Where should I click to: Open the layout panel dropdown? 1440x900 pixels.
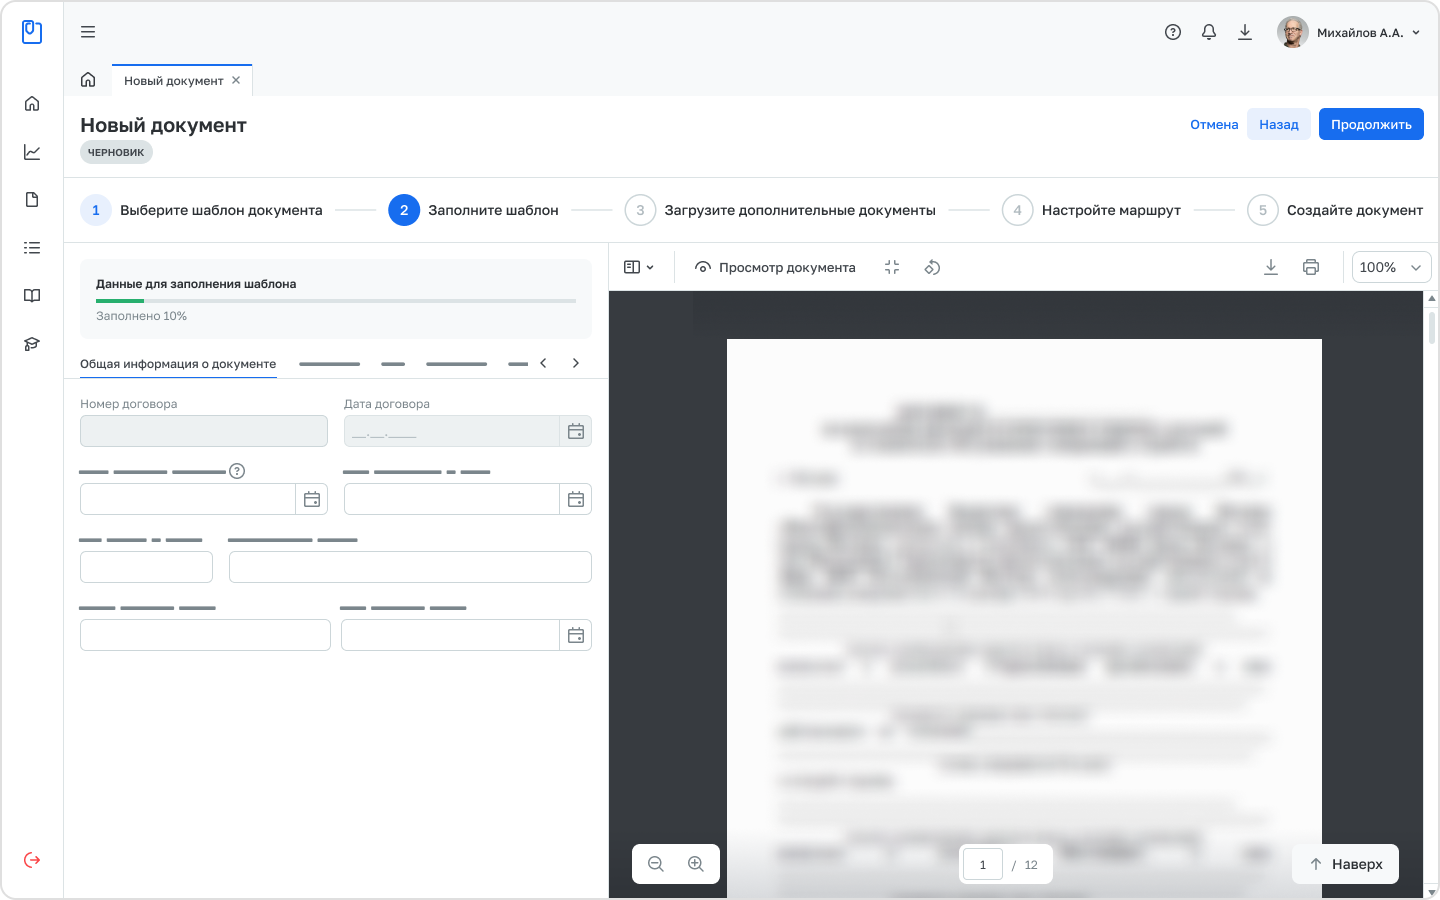[x=639, y=267]
